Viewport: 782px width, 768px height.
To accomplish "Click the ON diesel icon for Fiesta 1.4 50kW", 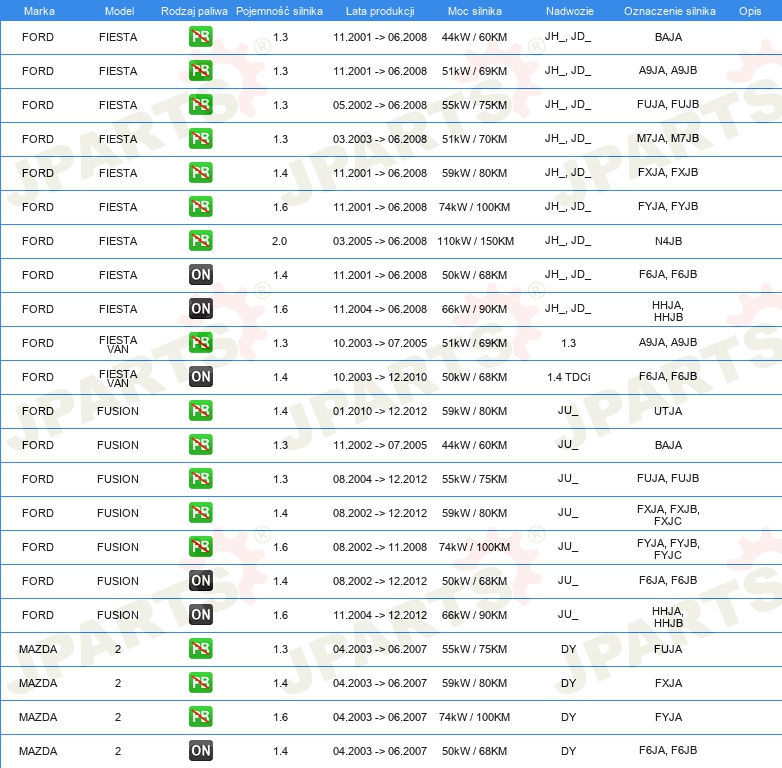I will tap(200, 275).
